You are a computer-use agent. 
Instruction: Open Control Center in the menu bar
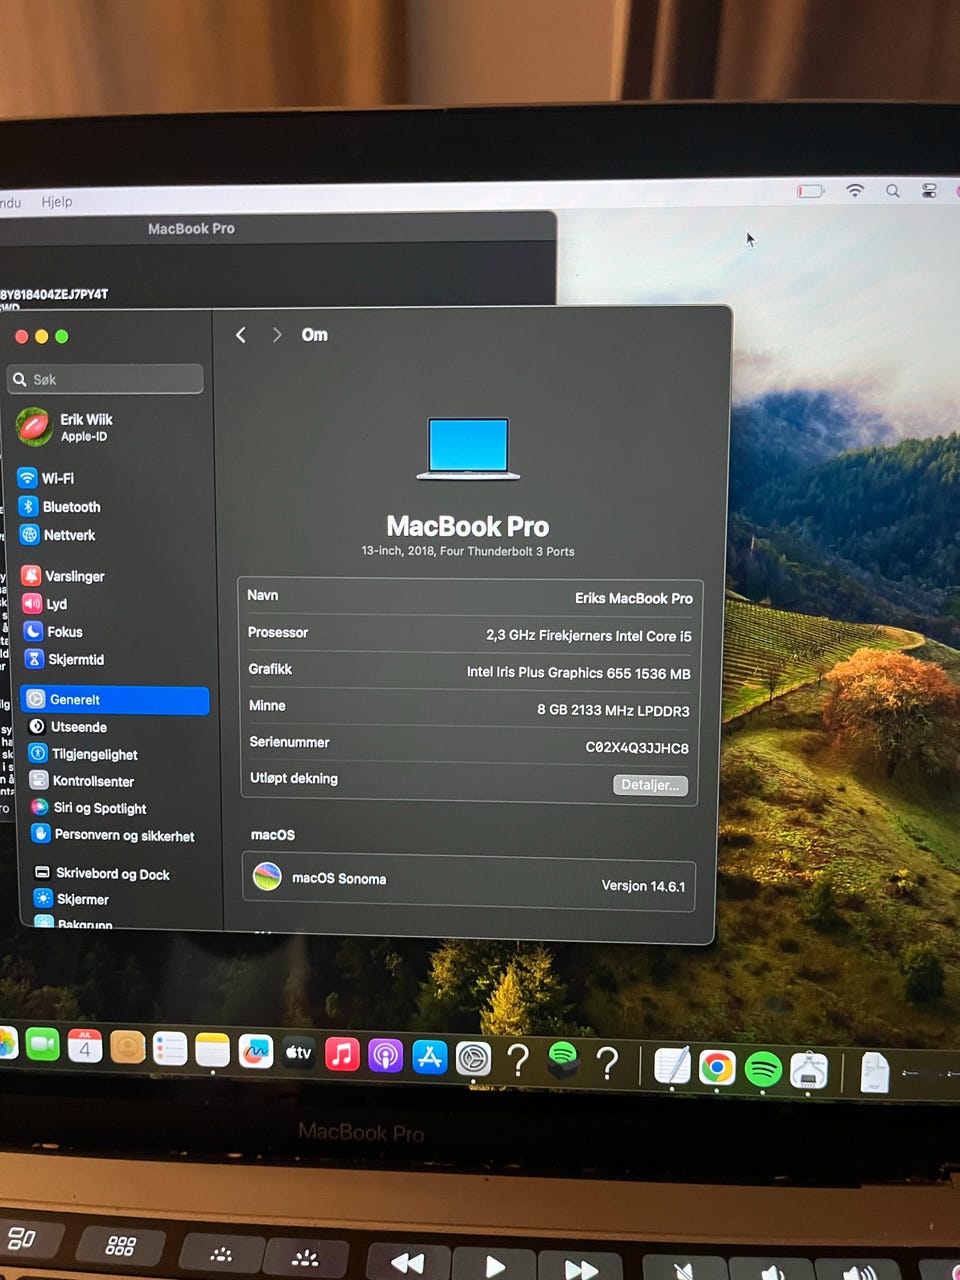point(929,190)
